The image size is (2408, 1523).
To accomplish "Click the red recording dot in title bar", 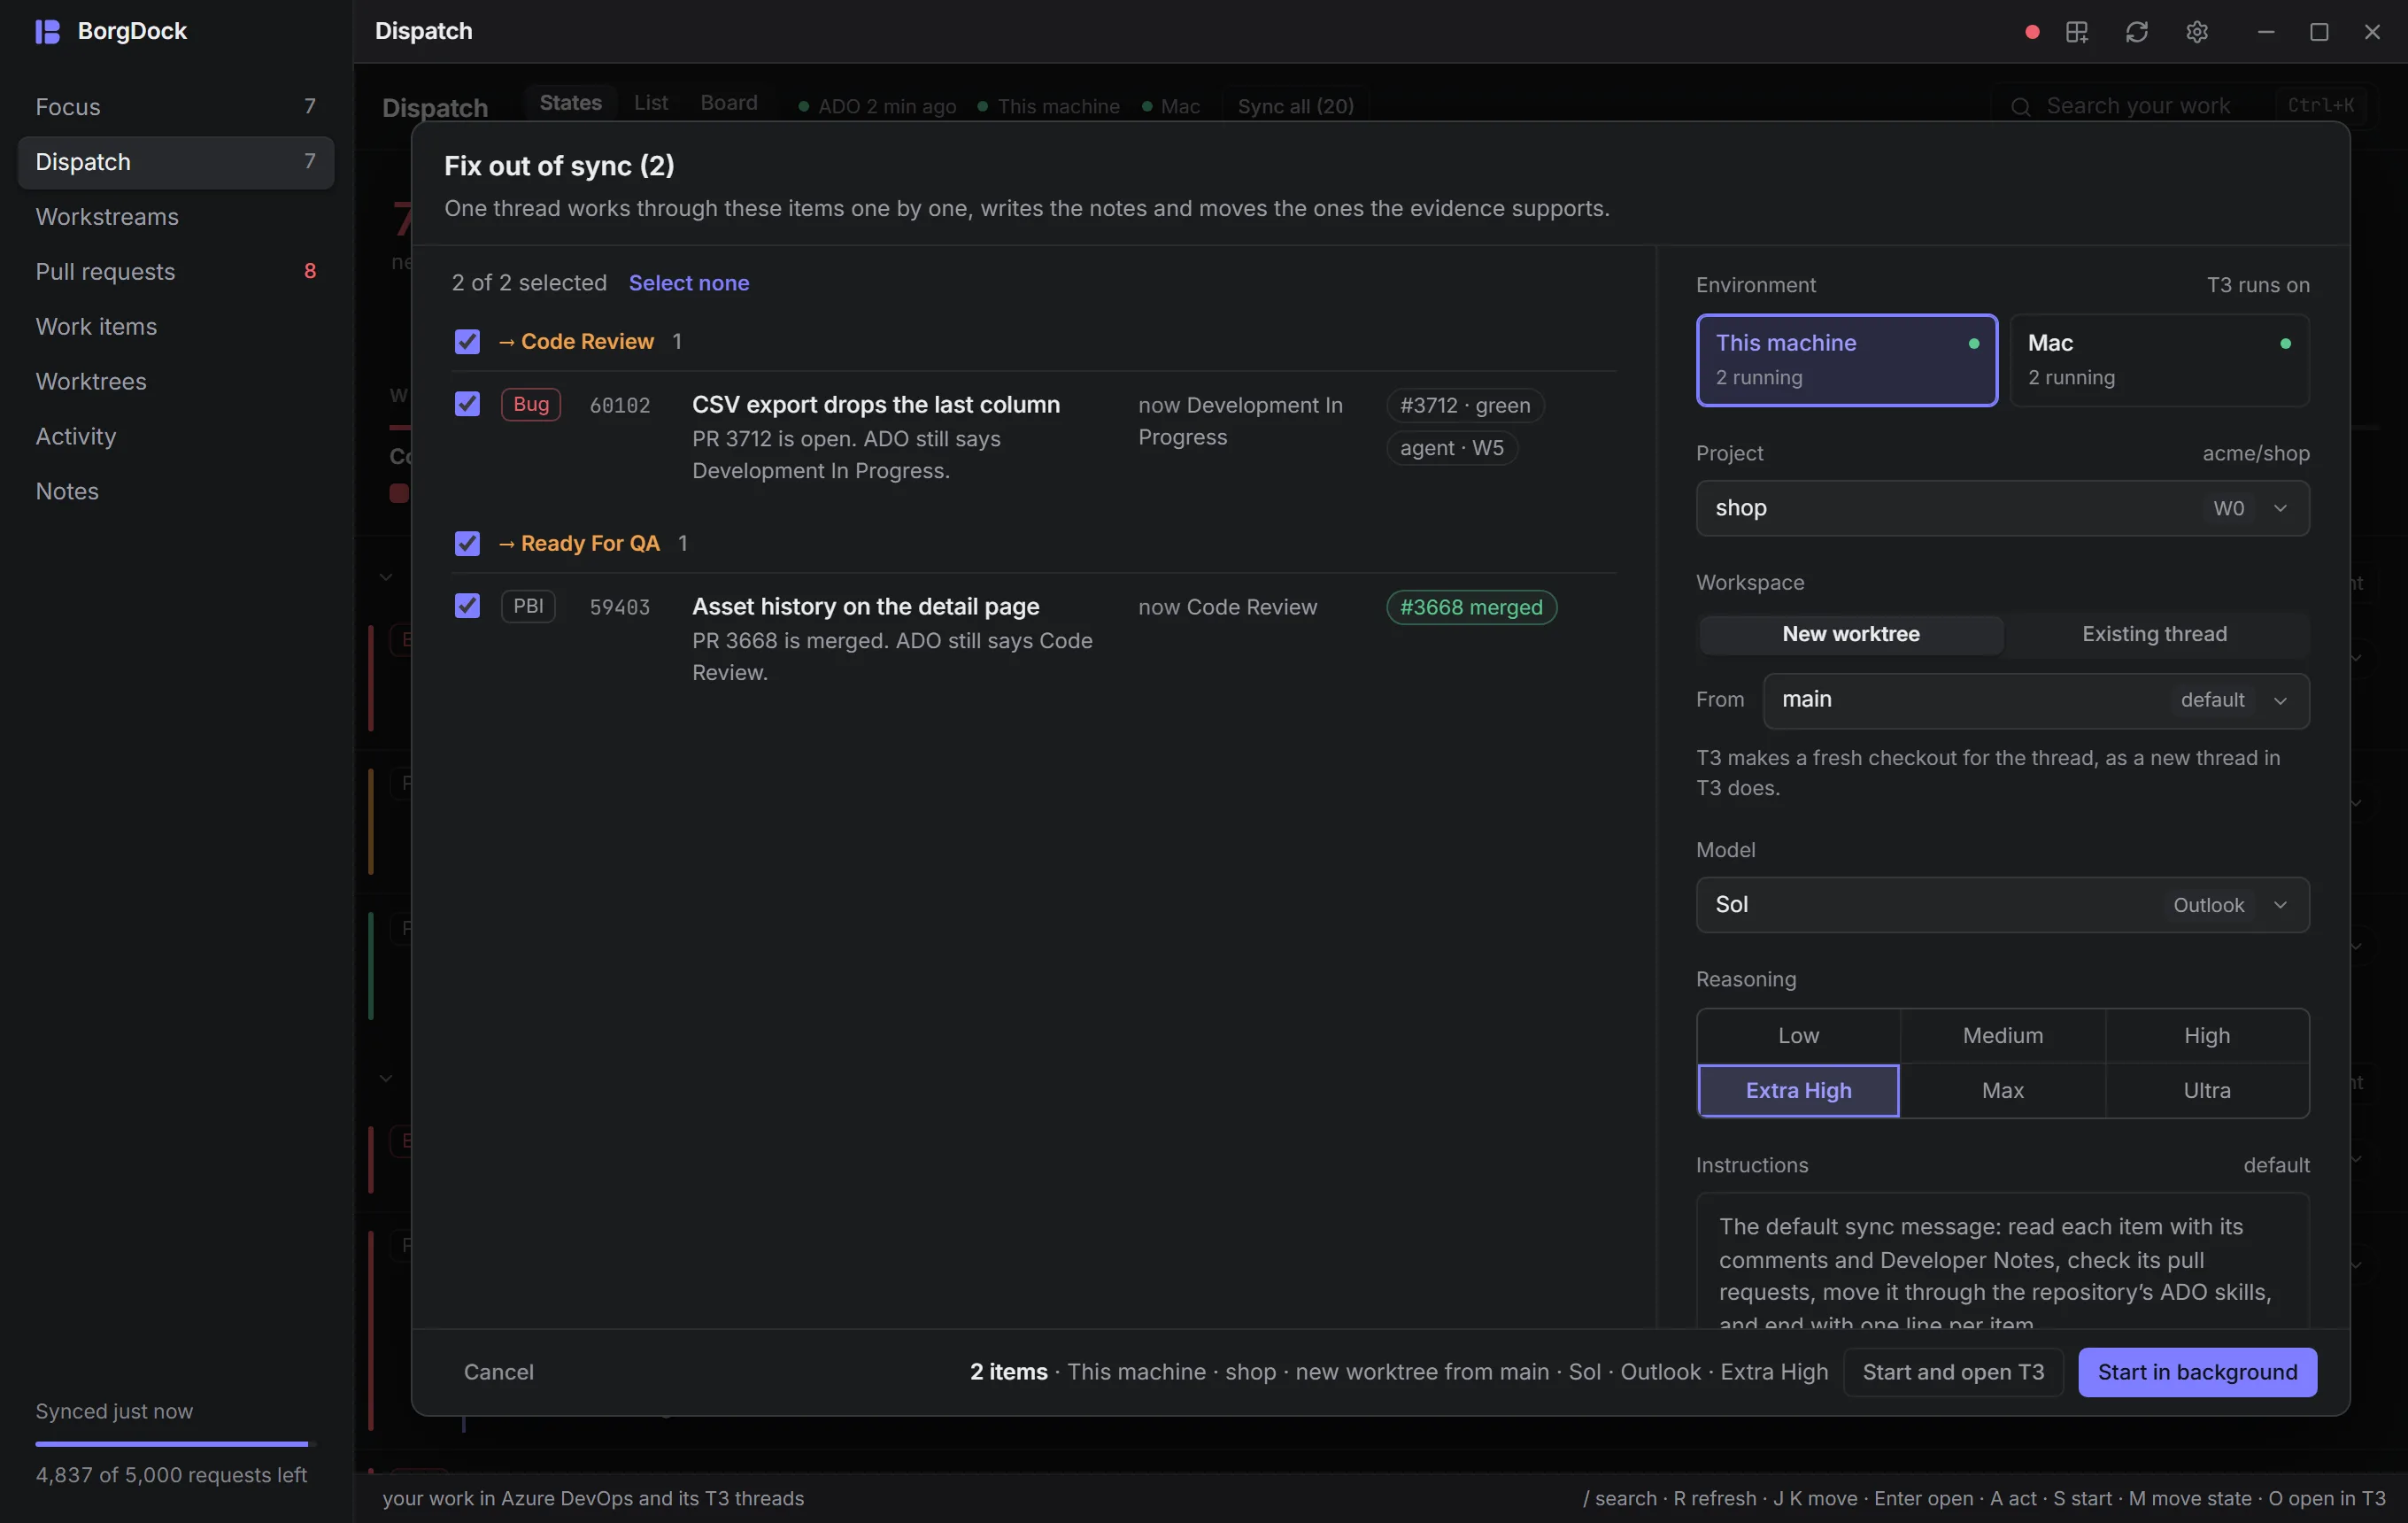I will 2032,32.
